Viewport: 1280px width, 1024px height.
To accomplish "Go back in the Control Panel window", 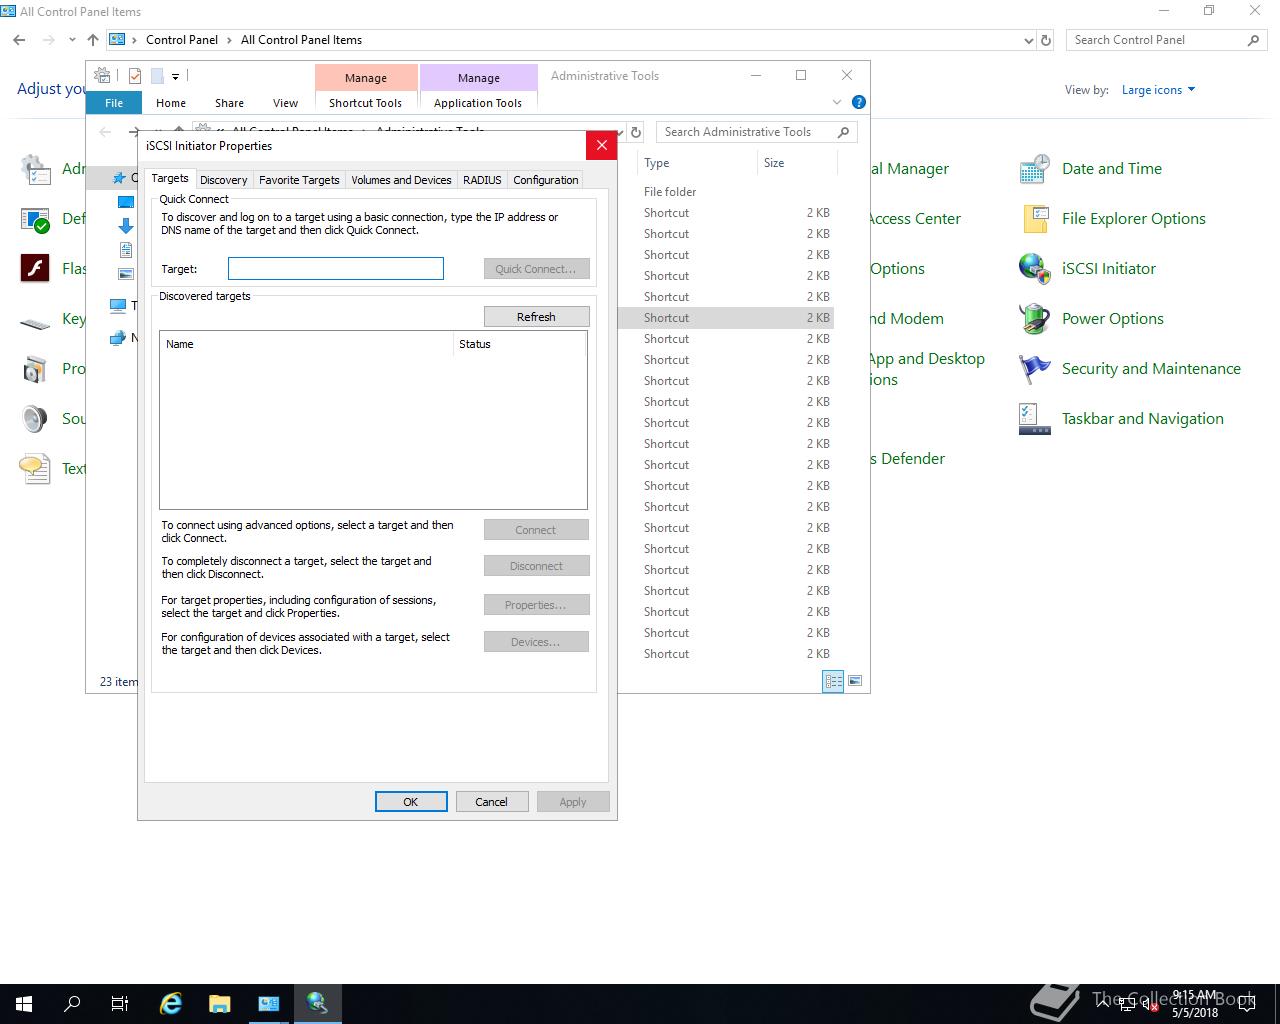I will 20,40.
